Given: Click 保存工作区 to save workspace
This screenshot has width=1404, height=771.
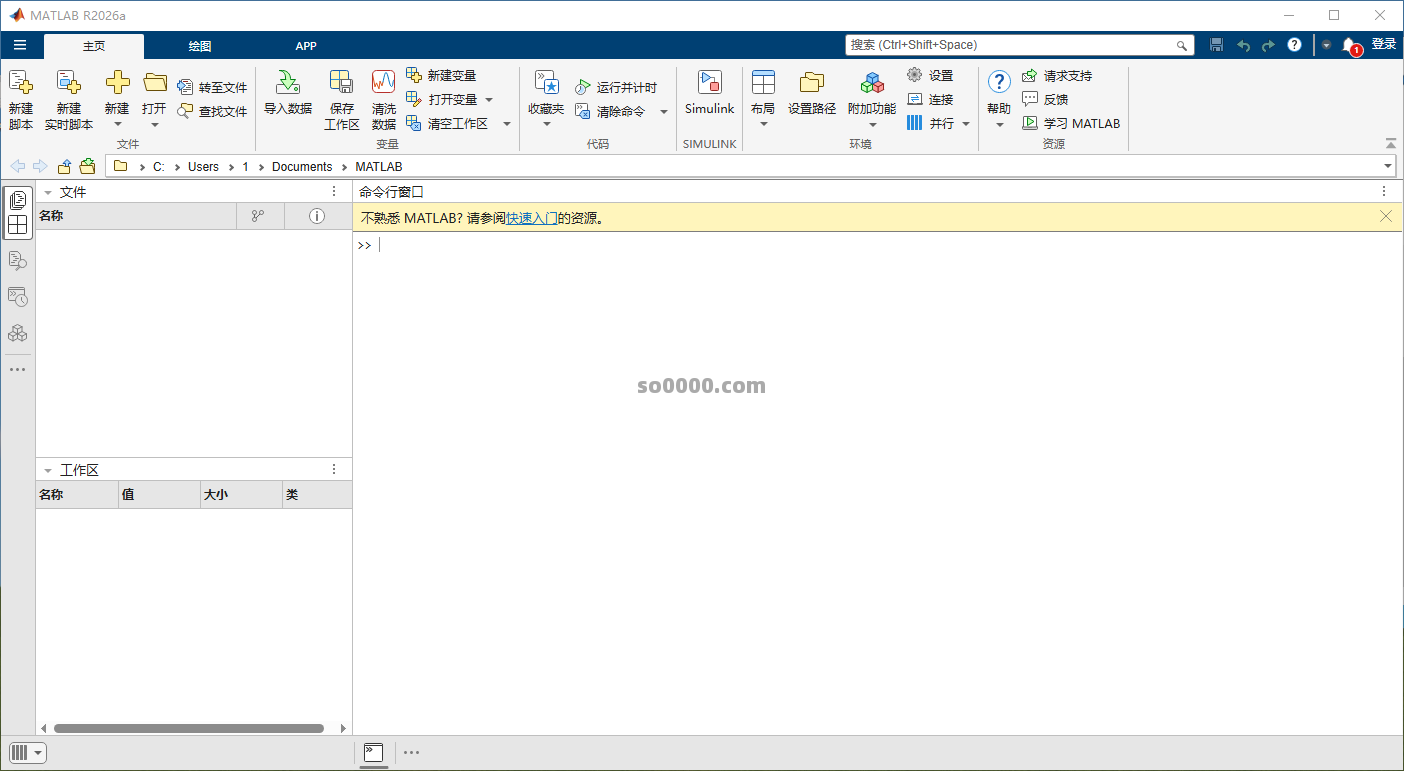Looking at the screenshot, I should [342, 100].
